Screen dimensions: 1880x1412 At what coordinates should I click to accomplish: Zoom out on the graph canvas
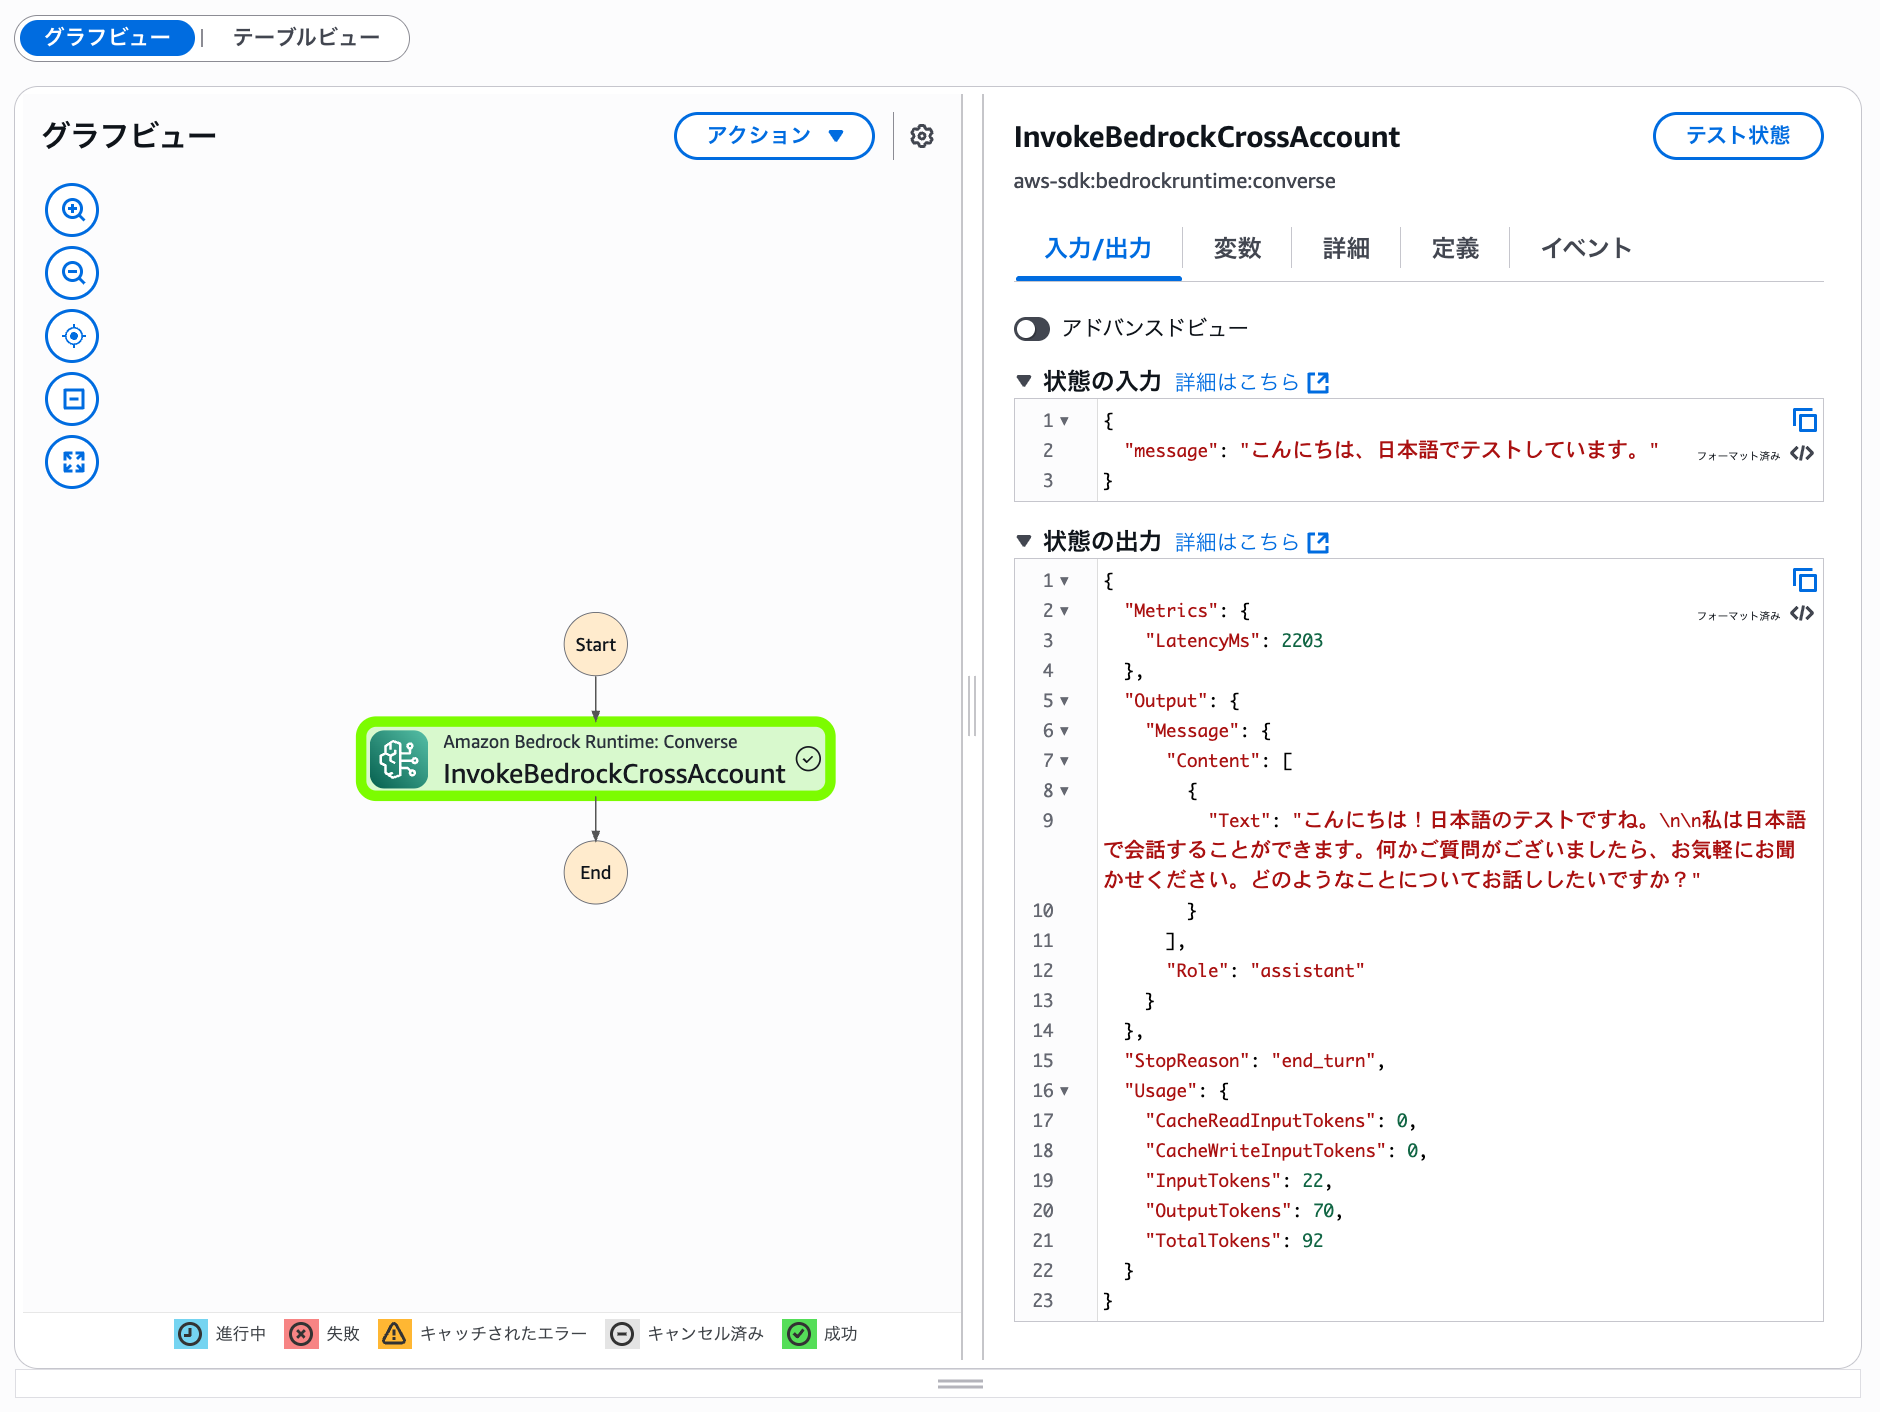[72, 273]
